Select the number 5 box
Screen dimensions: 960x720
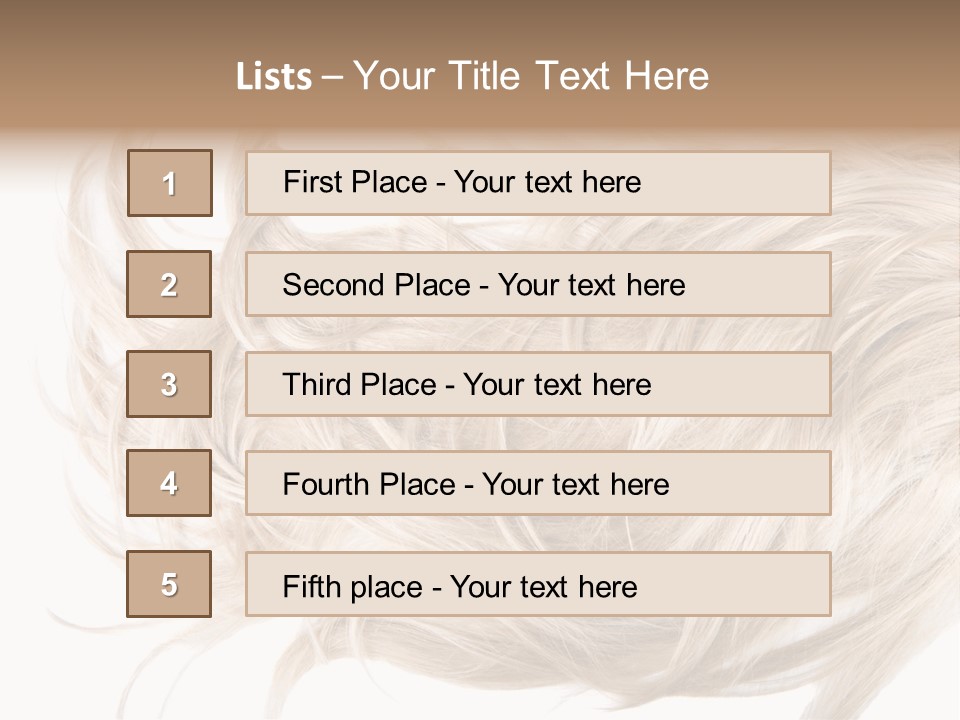coord(169,583)
